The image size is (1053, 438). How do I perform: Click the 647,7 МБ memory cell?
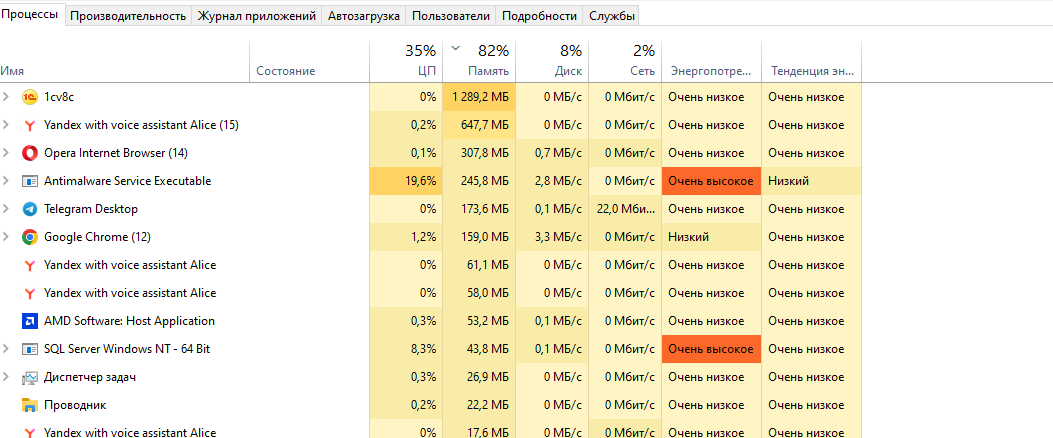tap(479, 125)
